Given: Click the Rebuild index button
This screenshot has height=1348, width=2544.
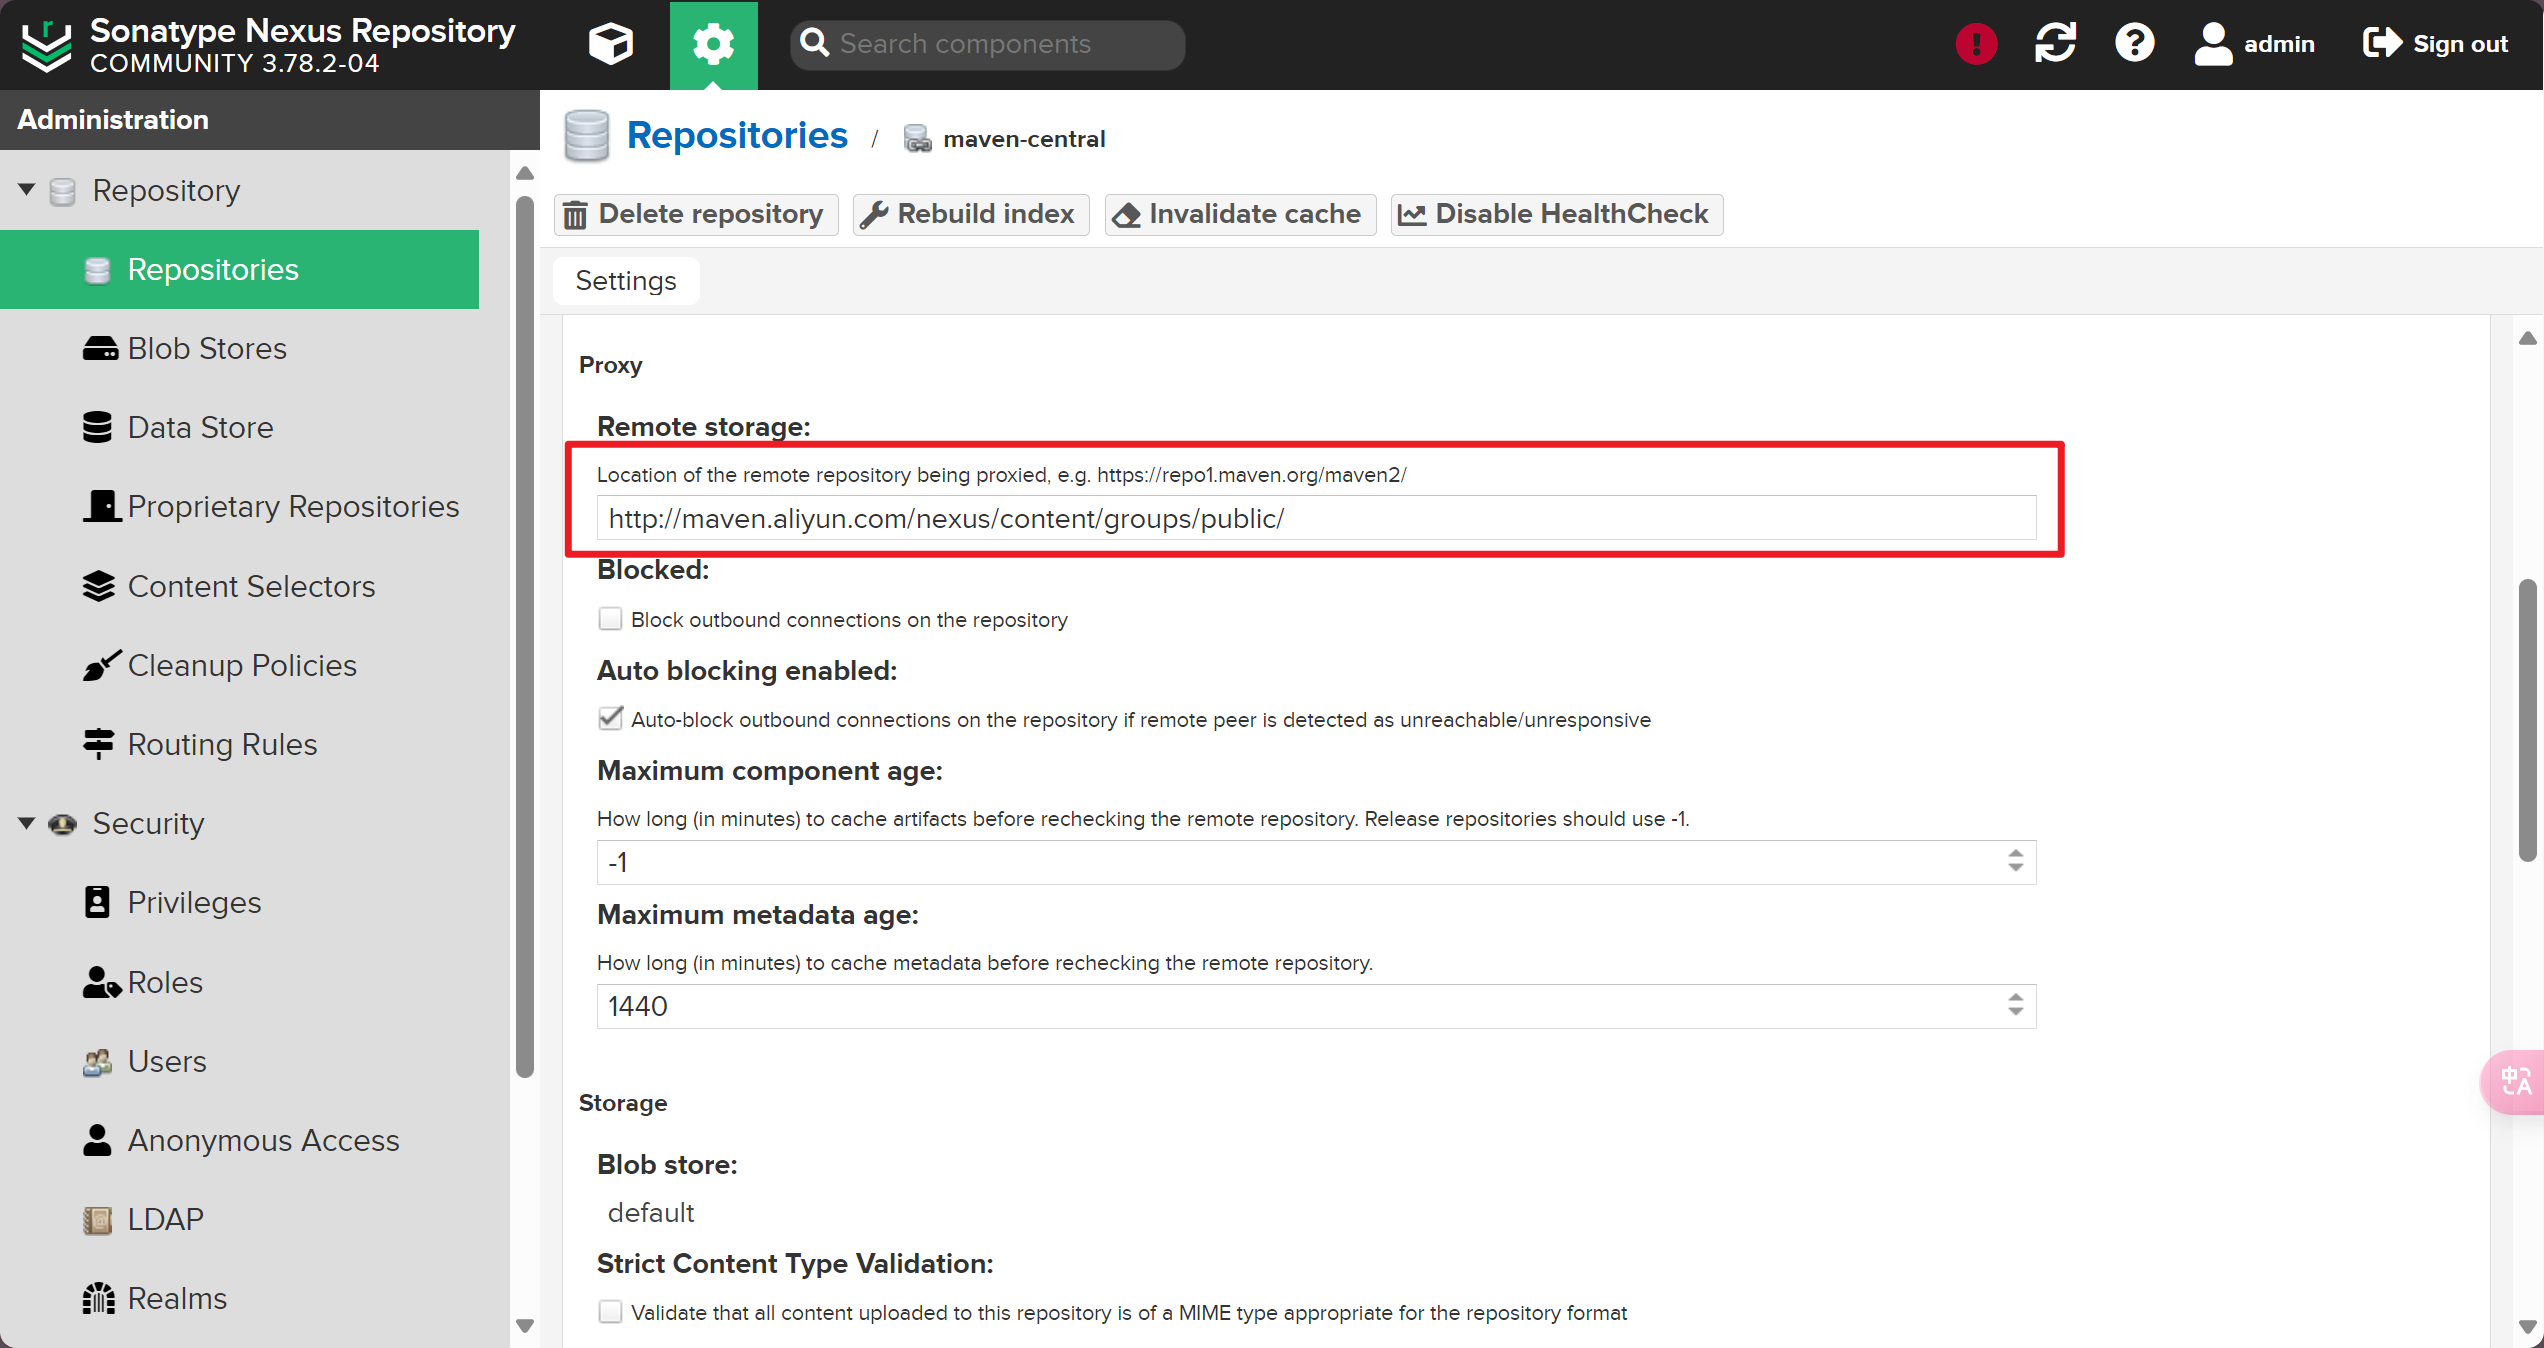Looking at the screenshot, I should tap(970, 214).
